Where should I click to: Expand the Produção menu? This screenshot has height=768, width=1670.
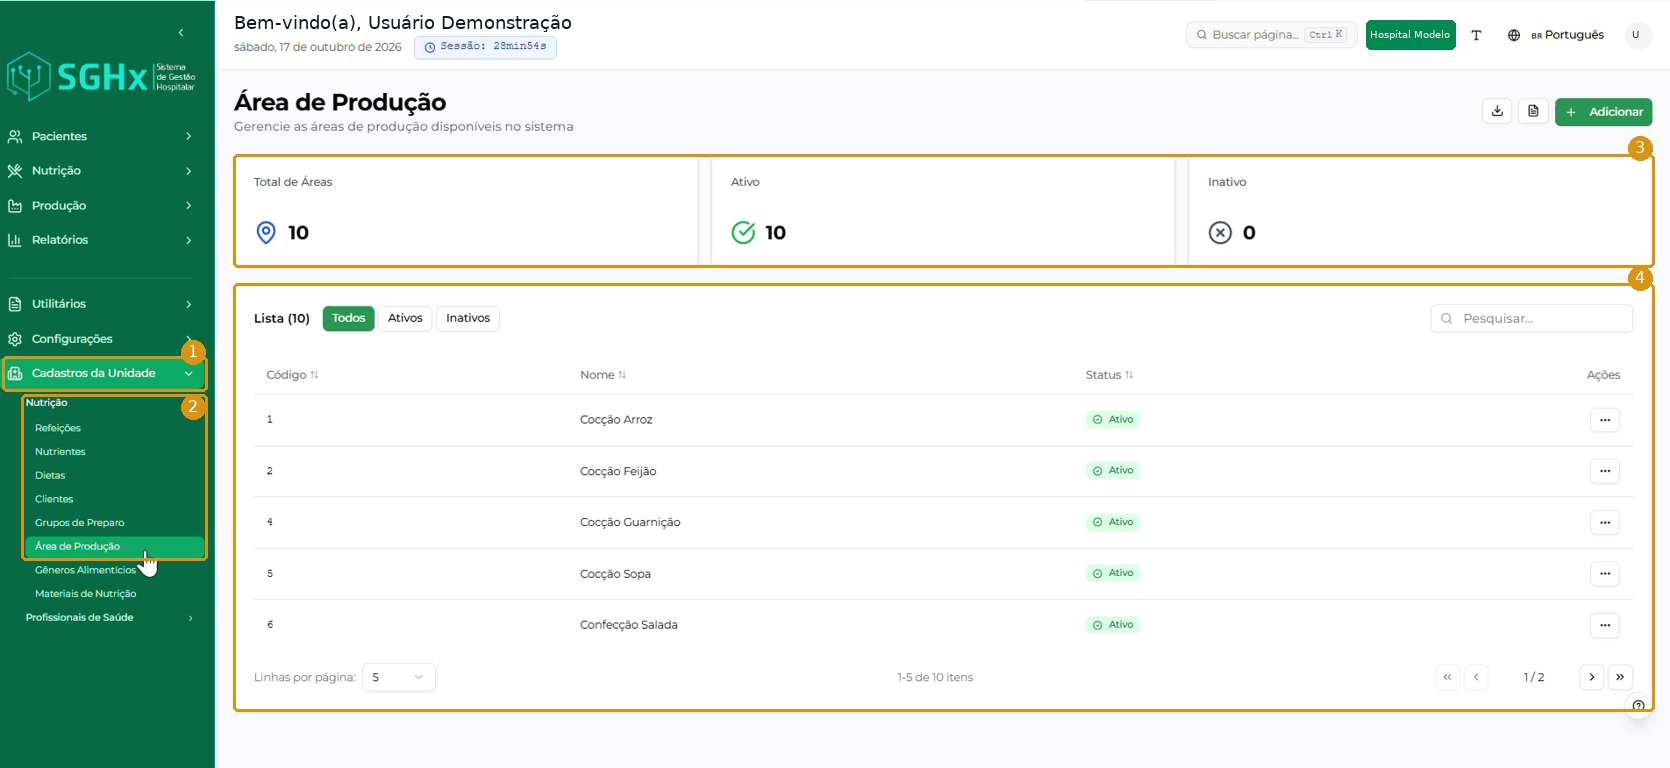pos(100,206)
